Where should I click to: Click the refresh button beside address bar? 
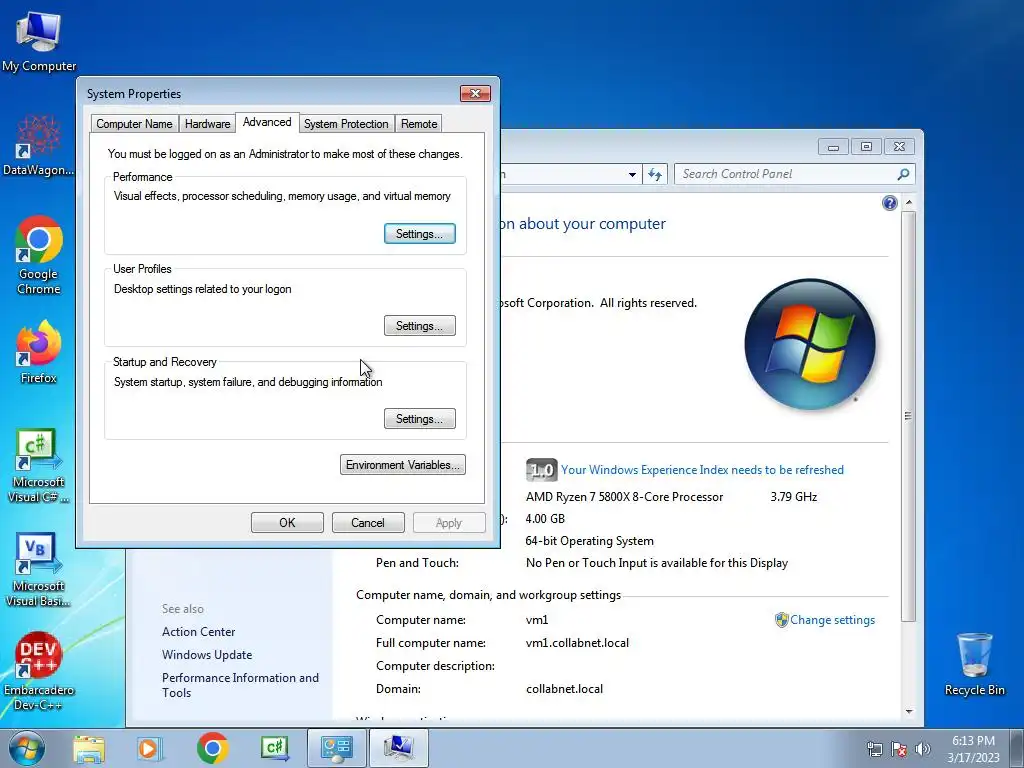(x=655, y=174)
